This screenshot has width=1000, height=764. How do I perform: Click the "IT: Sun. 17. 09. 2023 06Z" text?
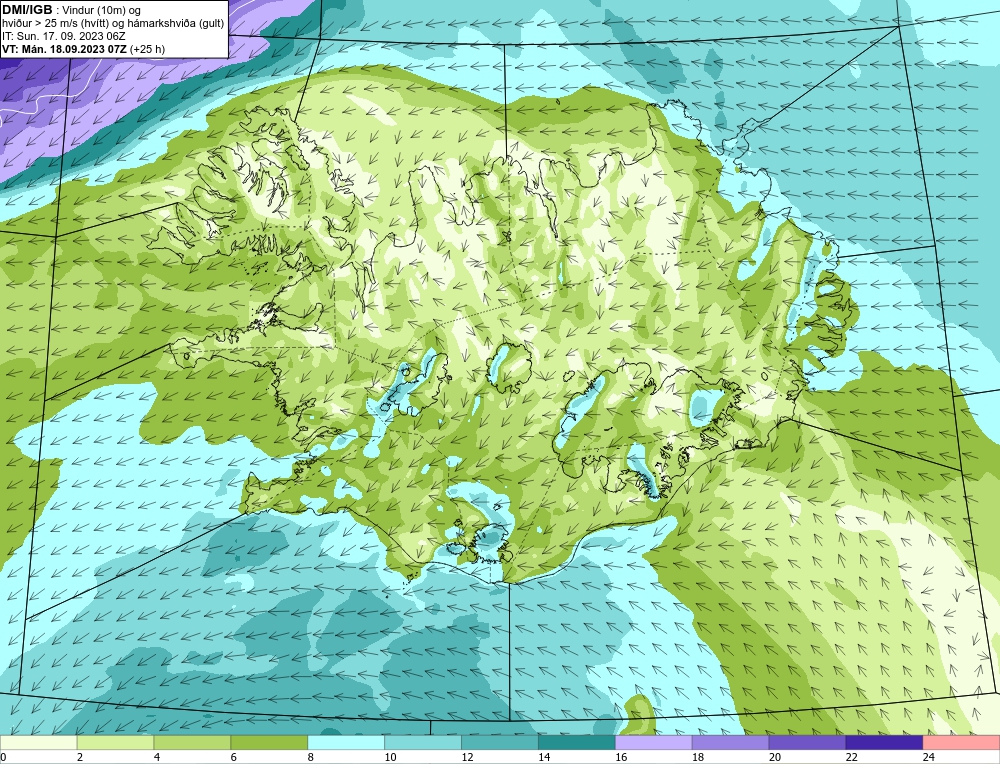[64, 36]
